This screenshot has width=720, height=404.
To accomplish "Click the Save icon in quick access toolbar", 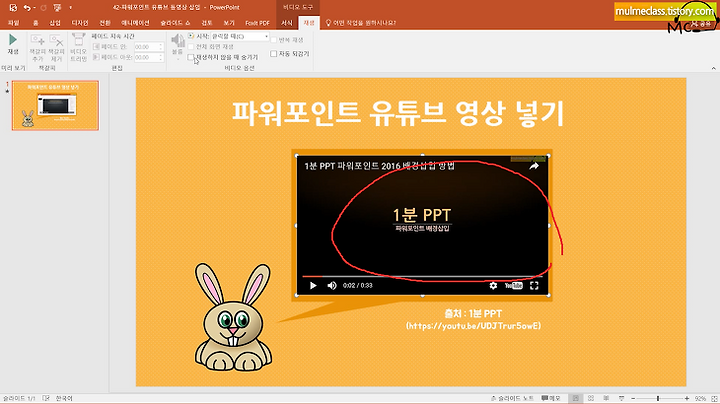I will coord(13,7).
